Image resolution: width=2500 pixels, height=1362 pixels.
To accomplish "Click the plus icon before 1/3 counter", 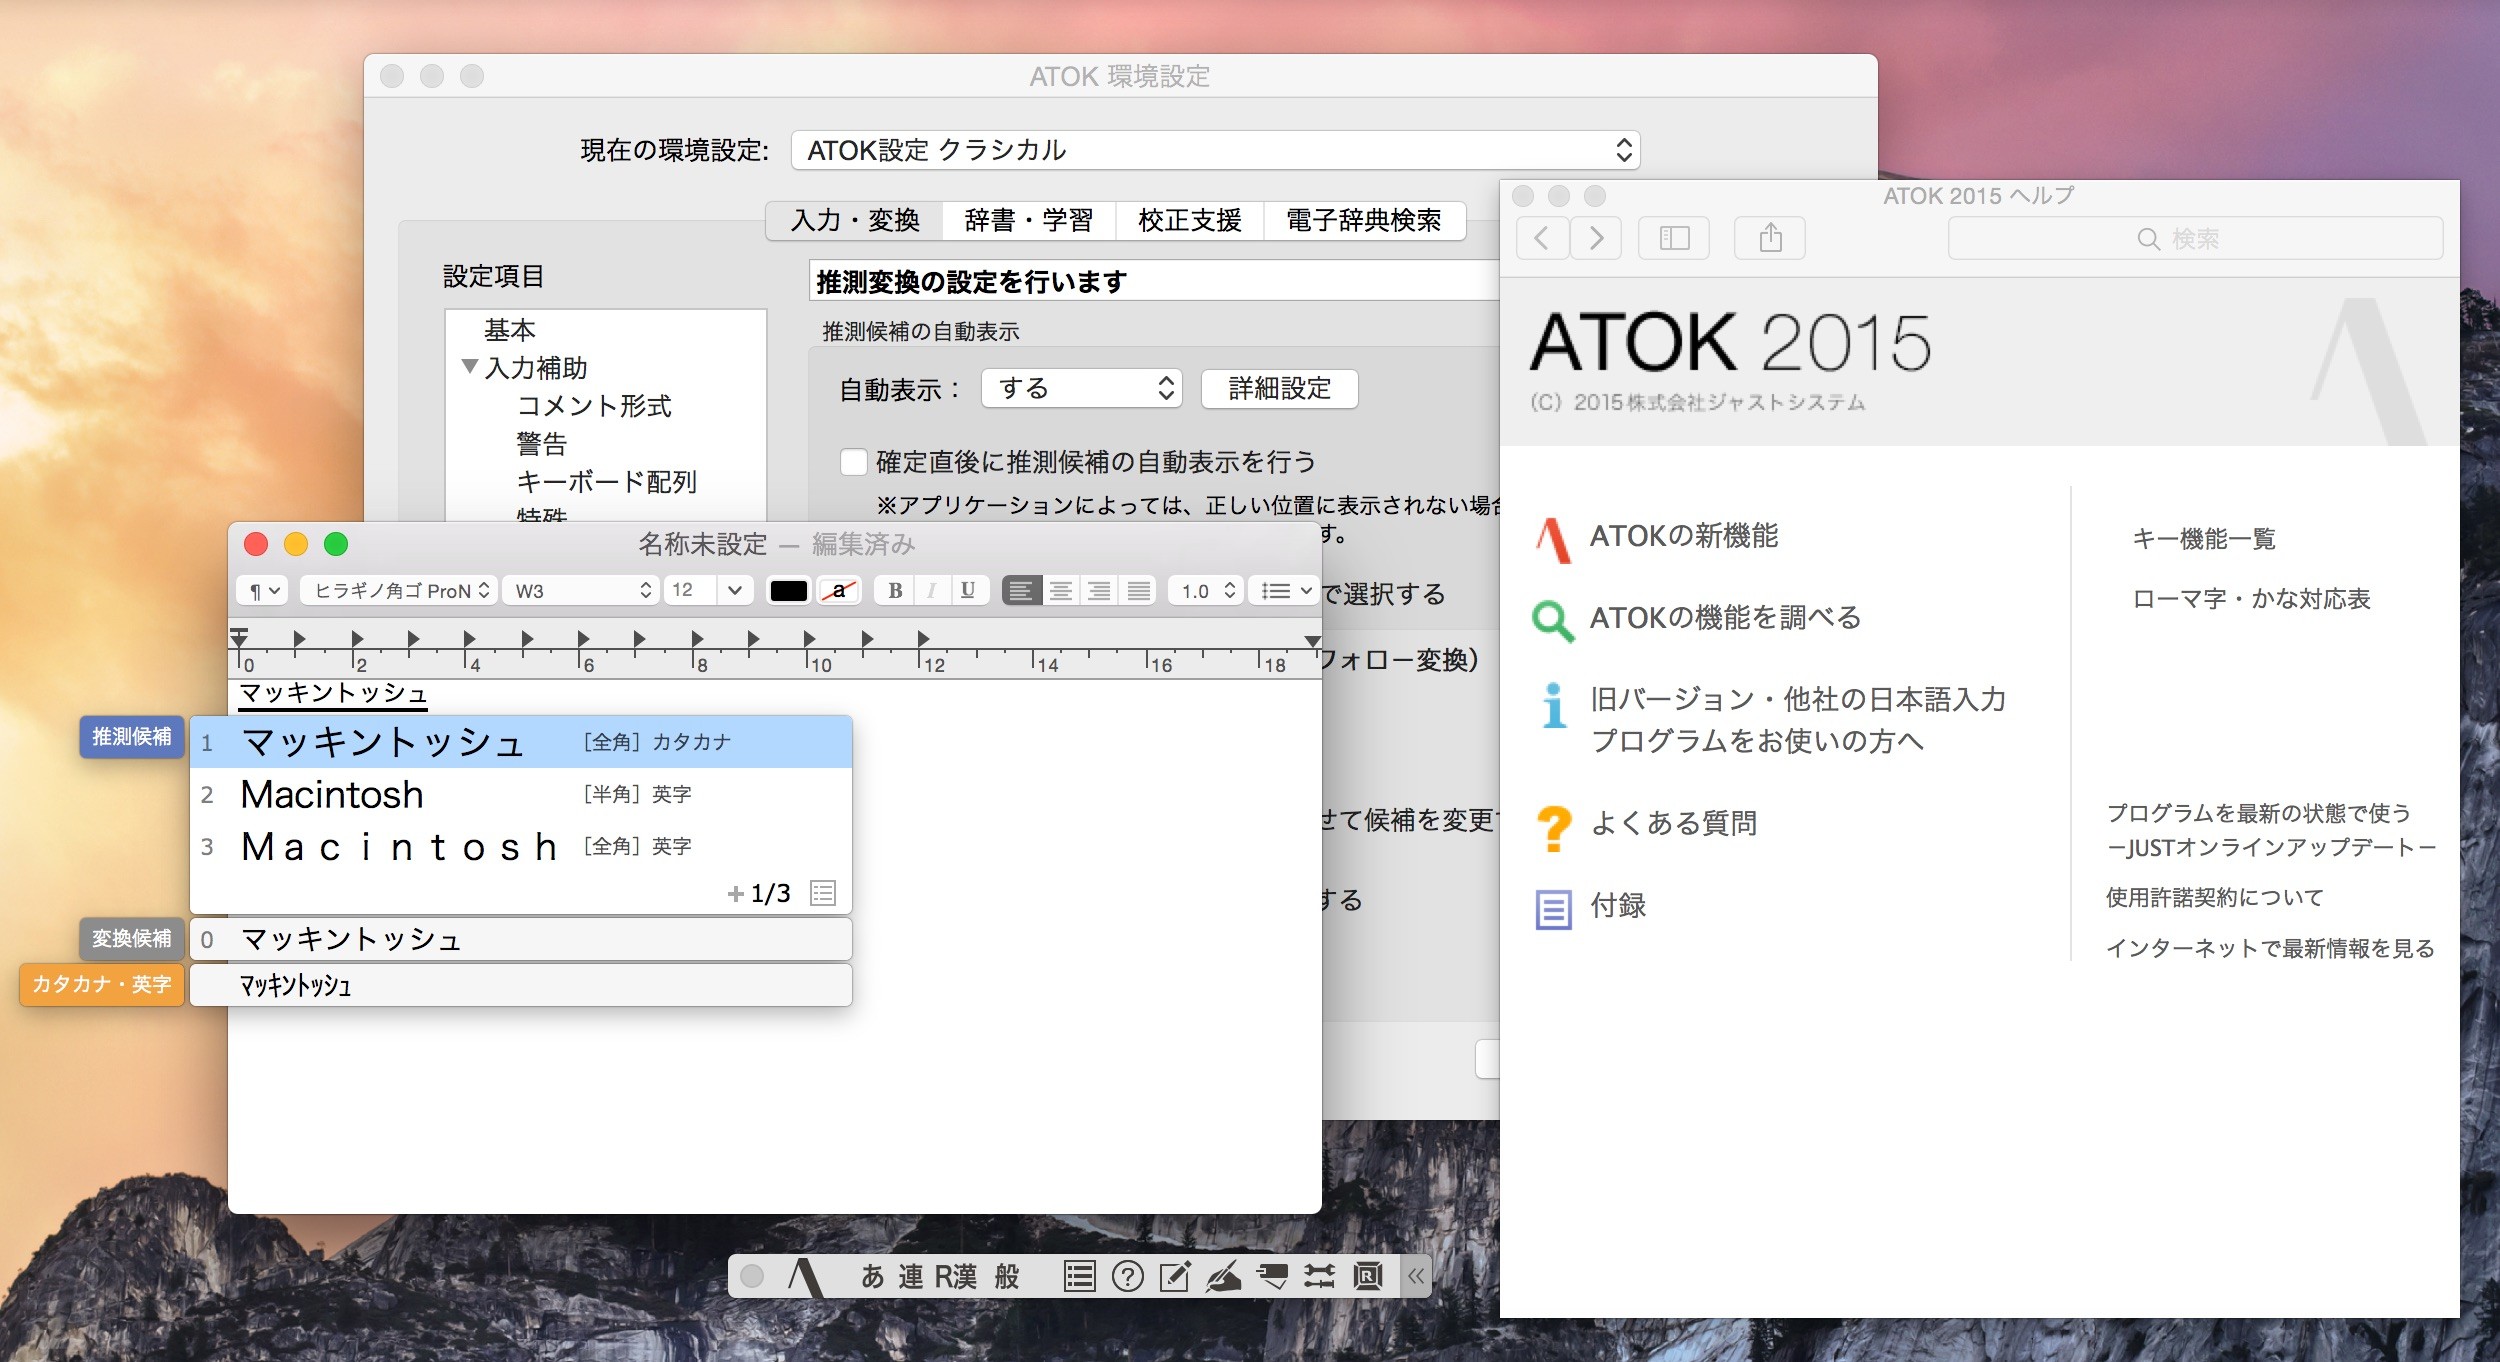I will [x=736, y=893].
